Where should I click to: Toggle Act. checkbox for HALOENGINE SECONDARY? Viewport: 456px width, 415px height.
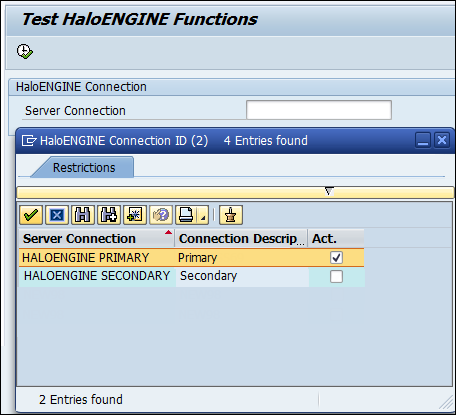pyautogui.click(x=336, y=276)
